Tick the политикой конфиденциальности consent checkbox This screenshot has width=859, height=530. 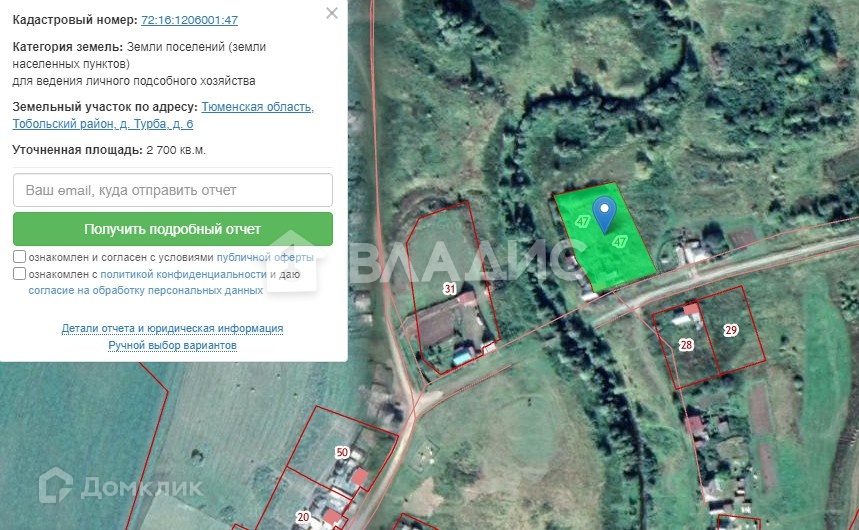[19, 273]
